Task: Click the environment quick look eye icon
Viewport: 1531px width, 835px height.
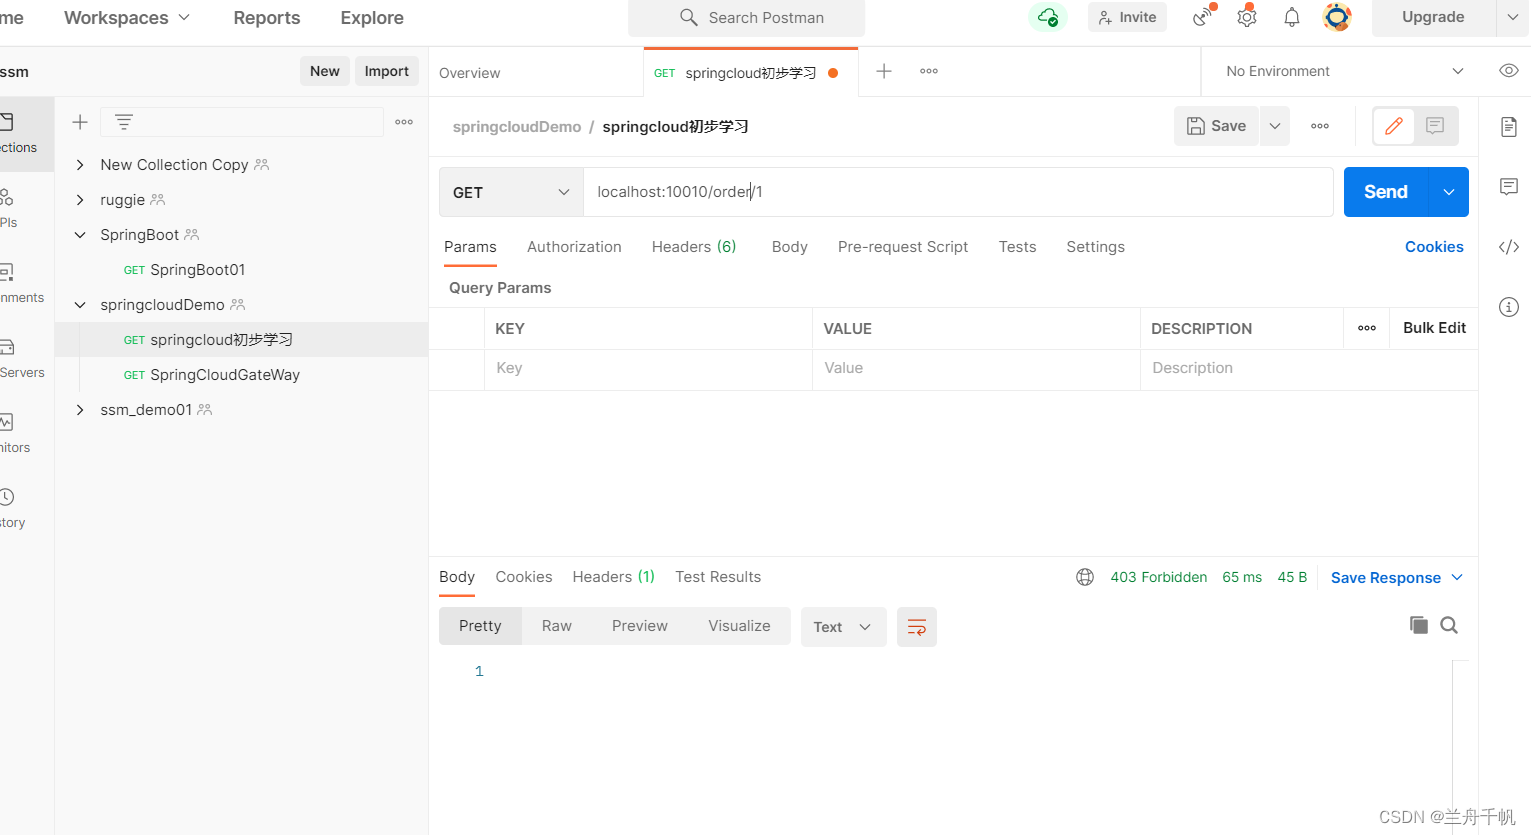Action: click(1509, 71)
